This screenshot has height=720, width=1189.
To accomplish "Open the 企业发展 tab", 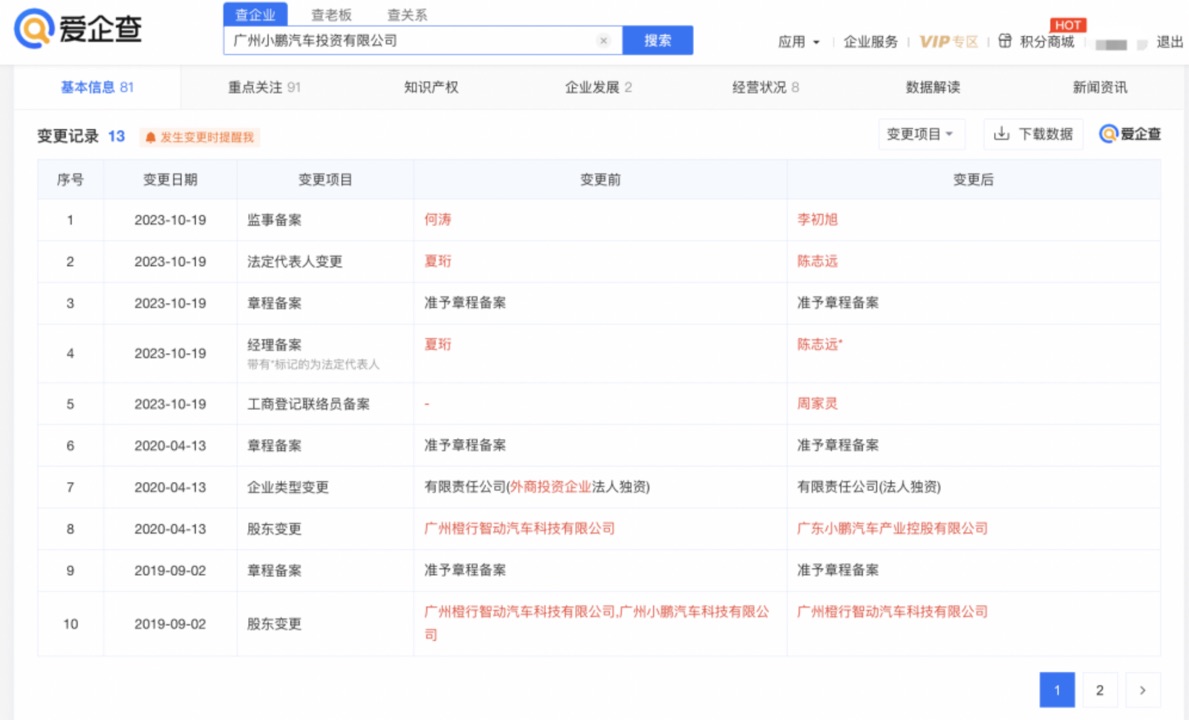I will click(598, 87).
